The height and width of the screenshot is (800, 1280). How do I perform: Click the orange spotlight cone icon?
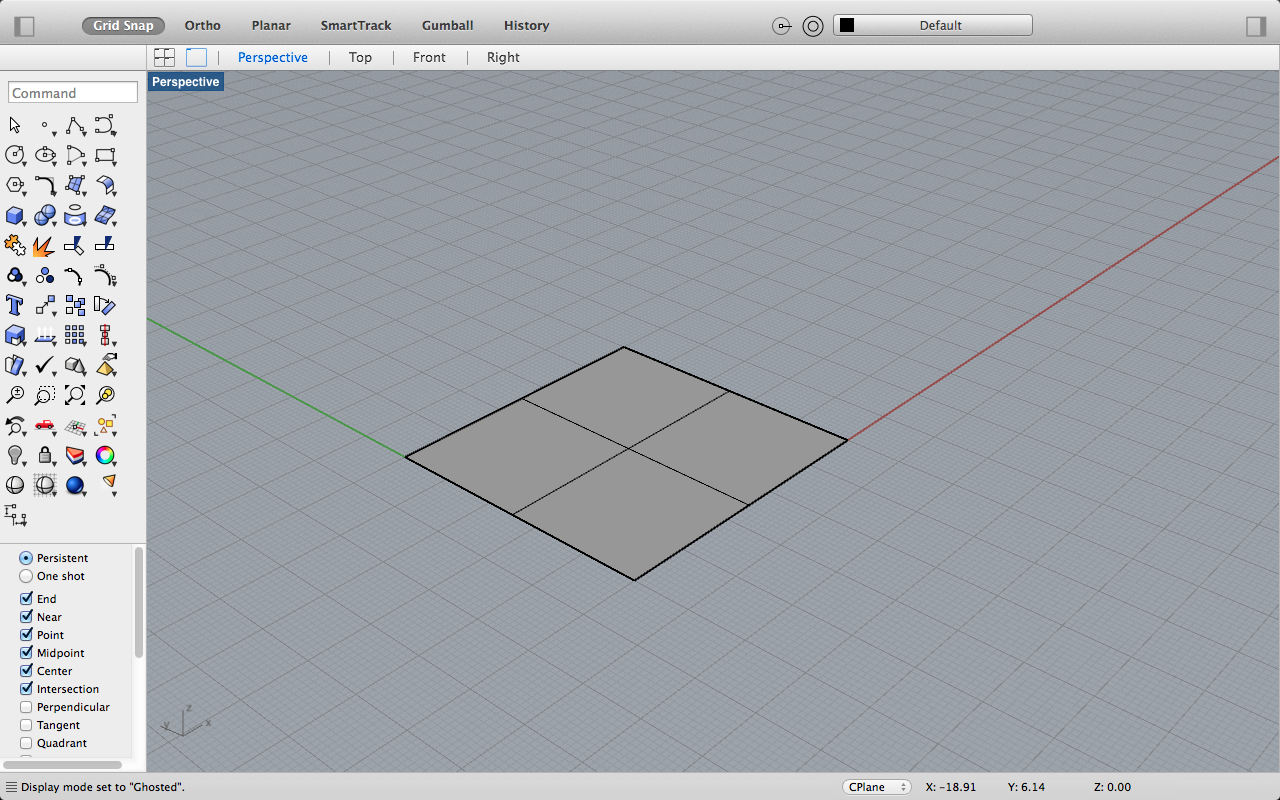pyautogui.click(x=109, y=484)
